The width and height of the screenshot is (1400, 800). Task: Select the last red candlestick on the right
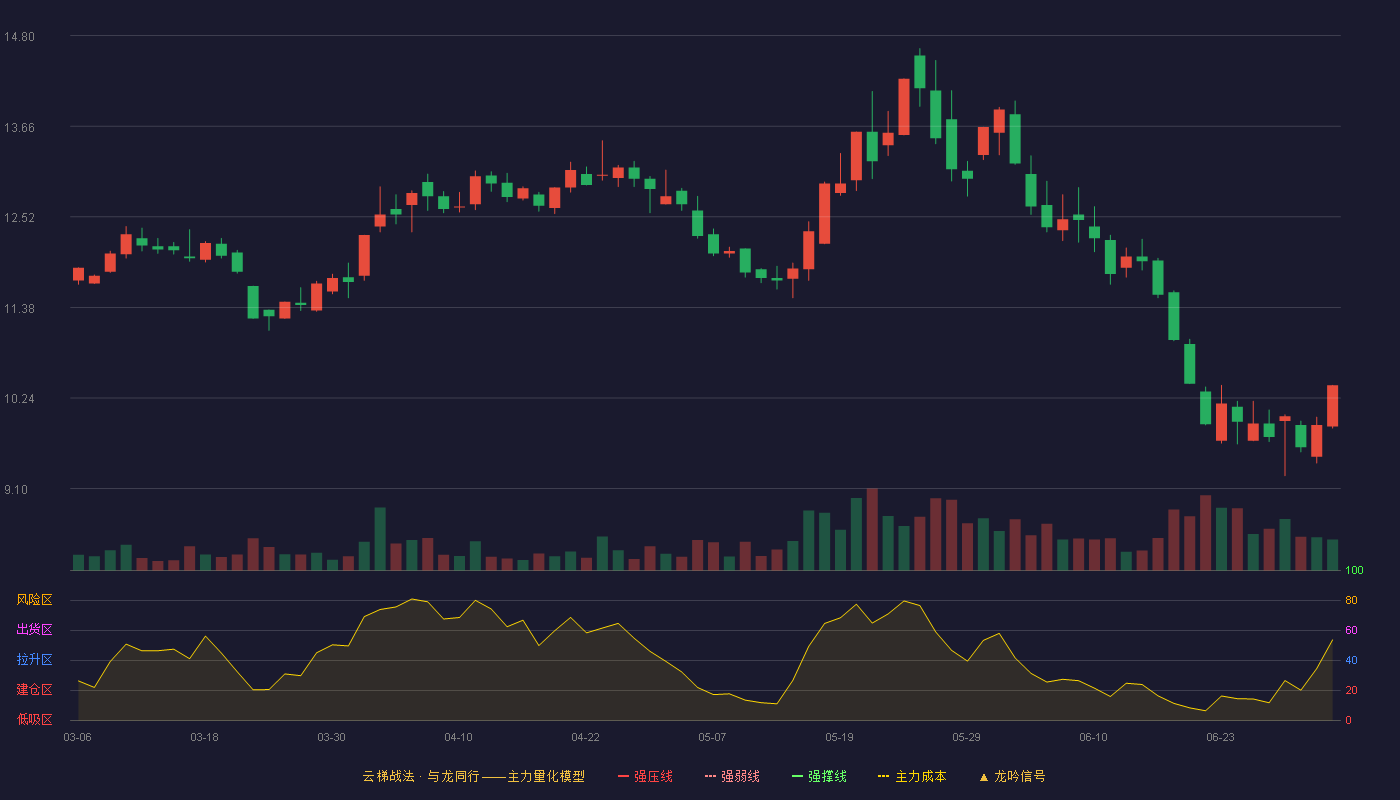coord(1332,406)
